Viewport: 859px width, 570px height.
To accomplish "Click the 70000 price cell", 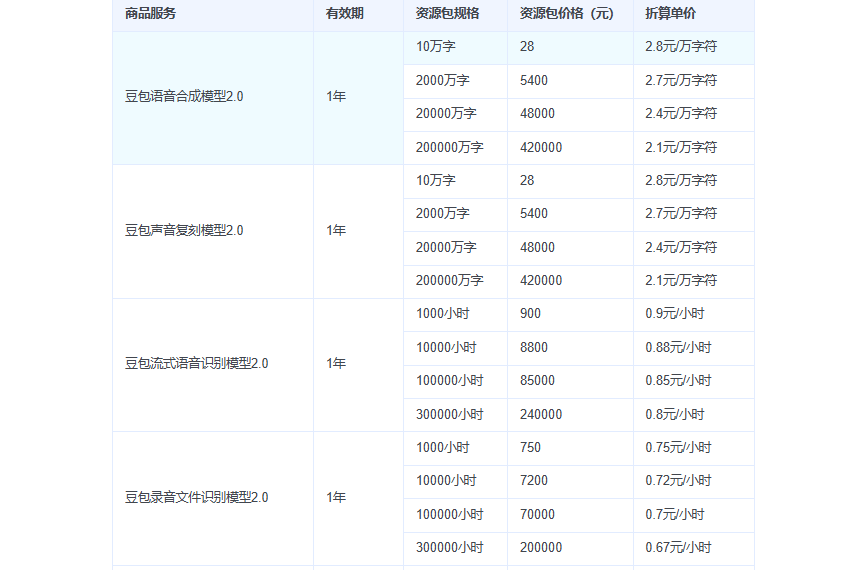I will [x=570, y=515].
